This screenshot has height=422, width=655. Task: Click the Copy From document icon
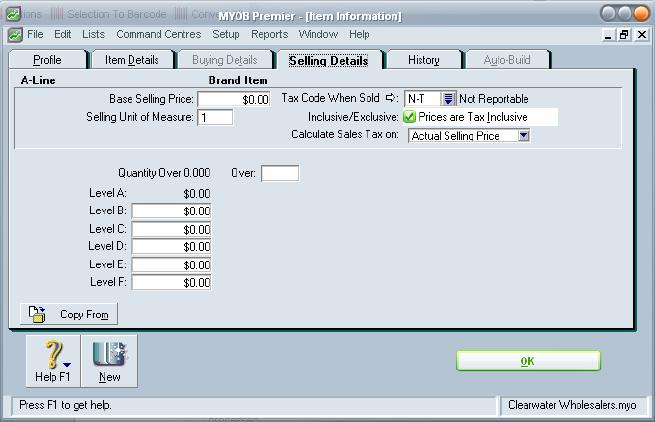tap(37, 314)
